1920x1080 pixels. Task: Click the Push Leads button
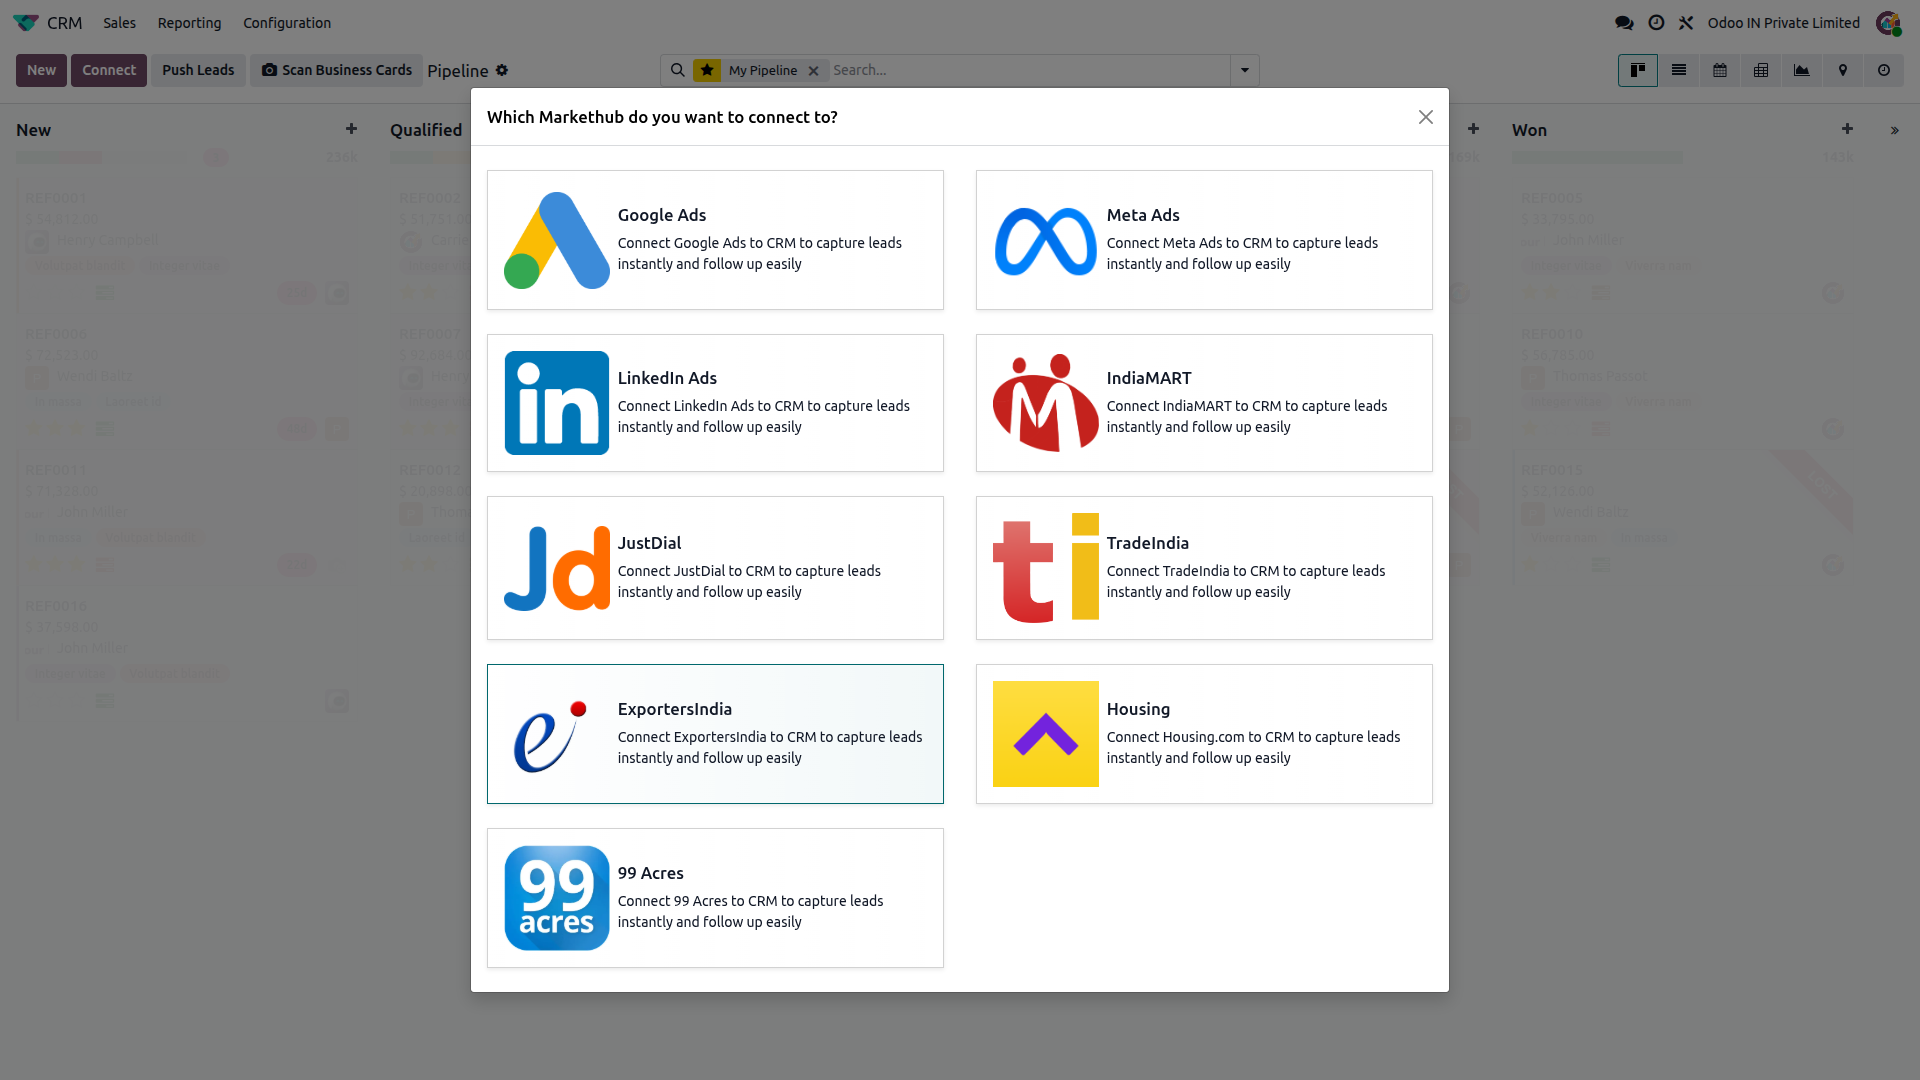198,70
